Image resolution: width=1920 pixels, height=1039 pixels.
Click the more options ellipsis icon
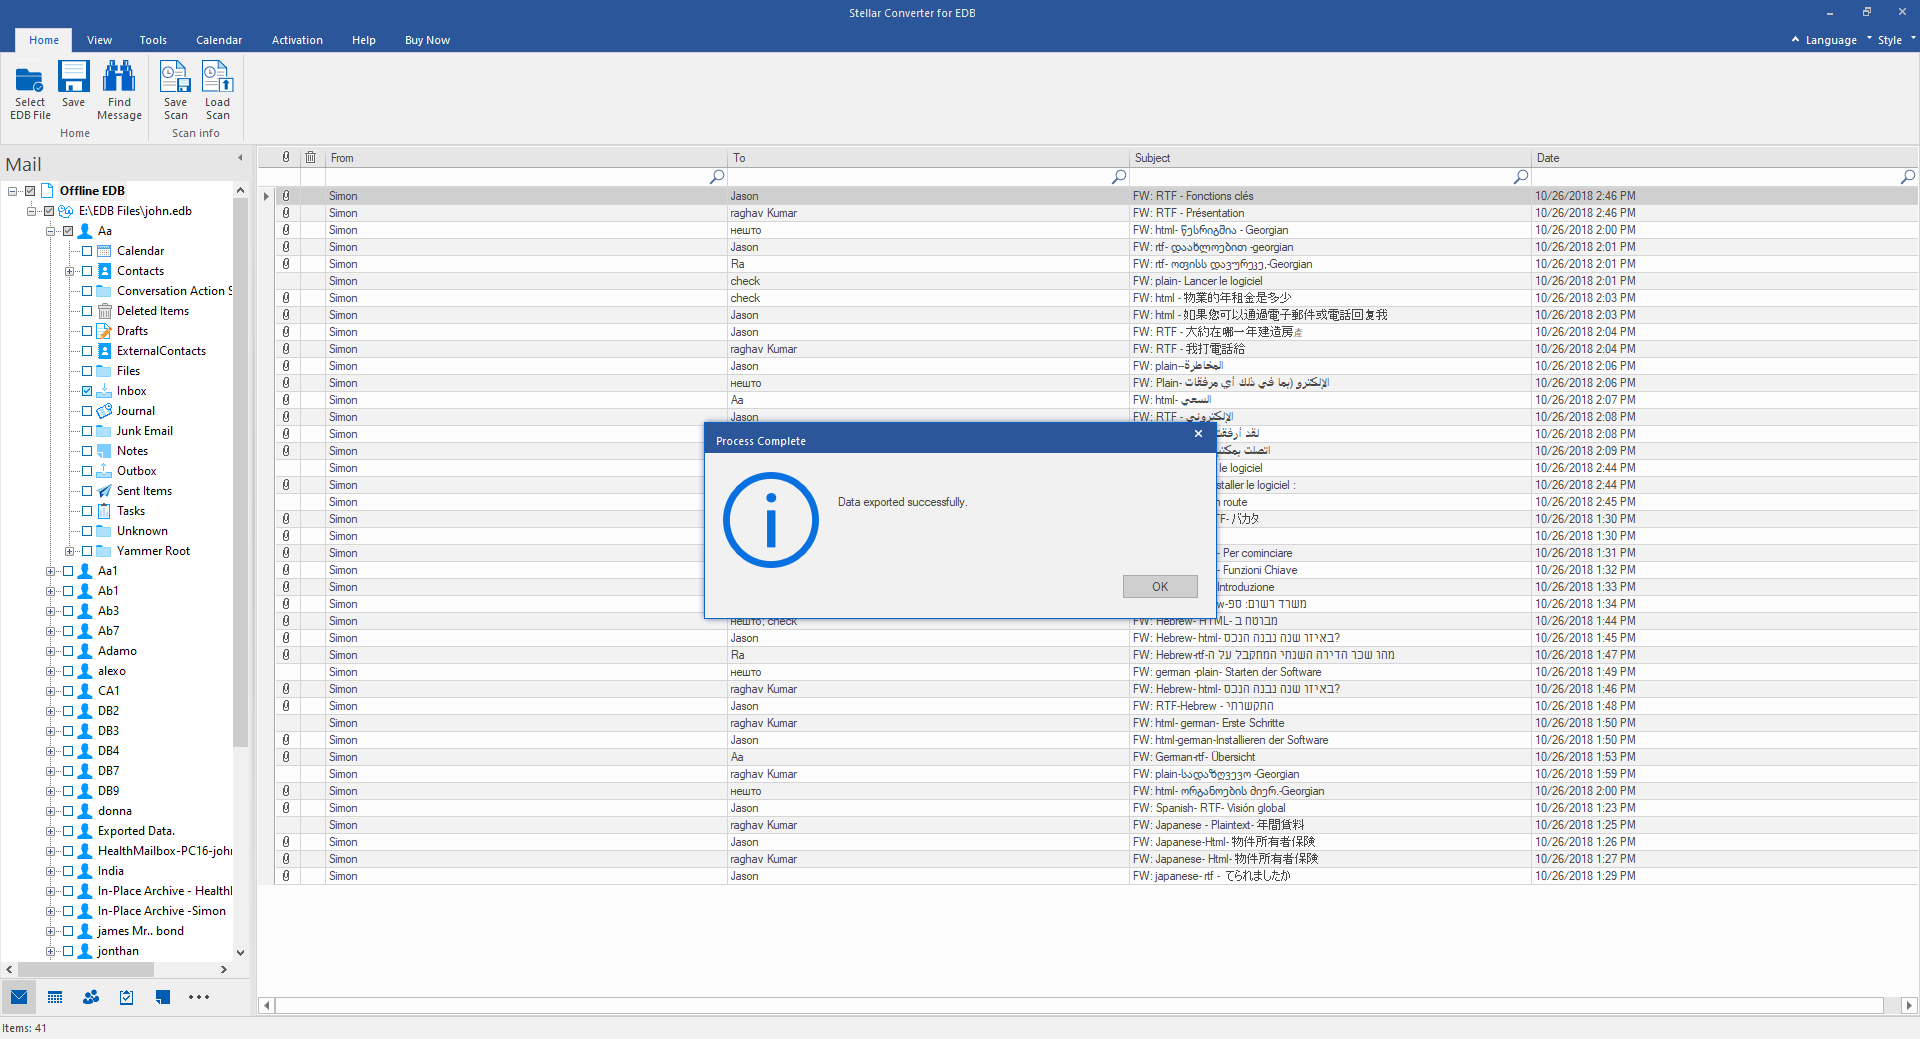(x=199, y=997)
